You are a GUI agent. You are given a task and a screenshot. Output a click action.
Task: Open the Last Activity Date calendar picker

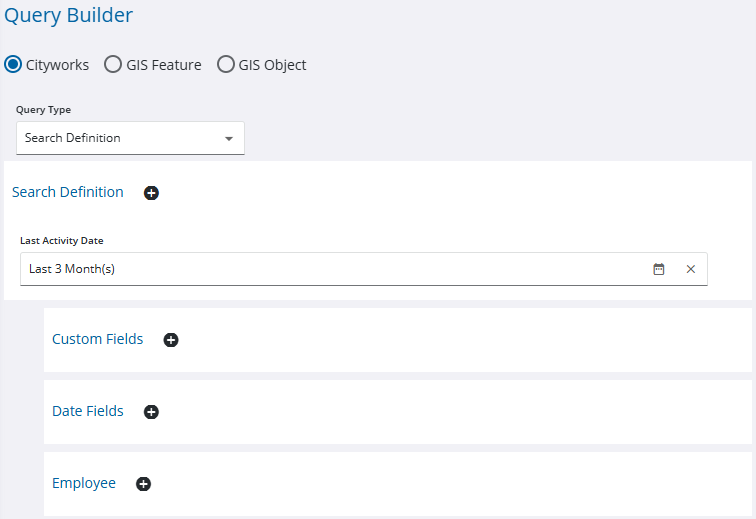(659, 269)
